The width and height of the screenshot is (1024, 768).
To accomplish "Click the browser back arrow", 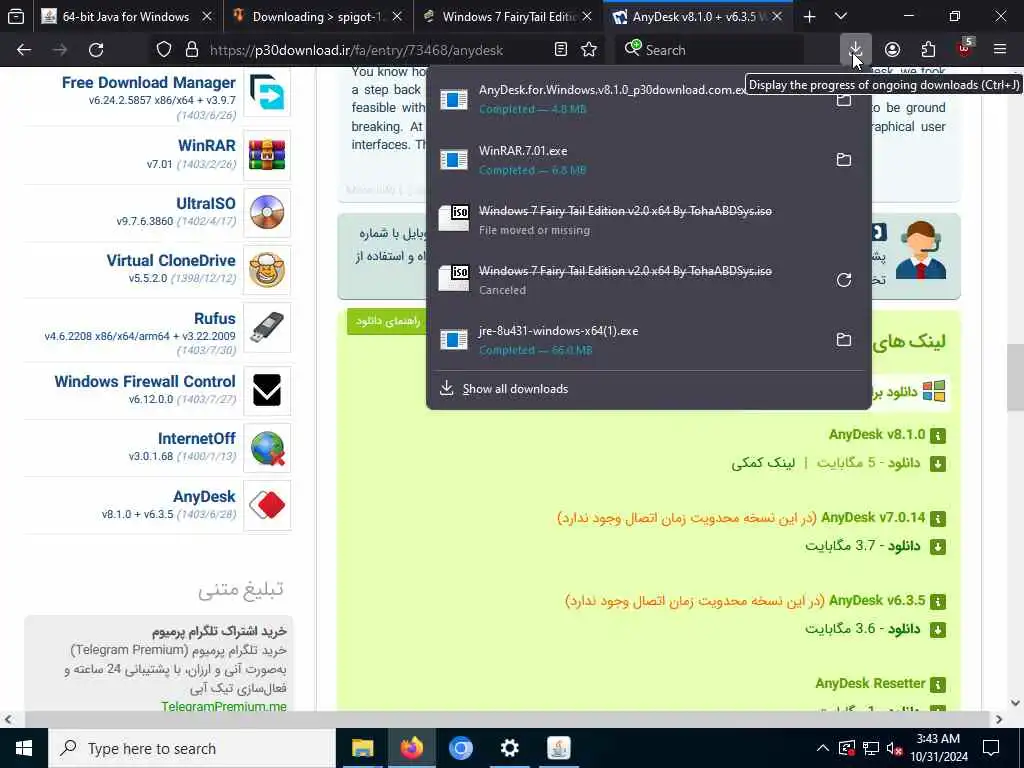I will click(x=24, y=50).
